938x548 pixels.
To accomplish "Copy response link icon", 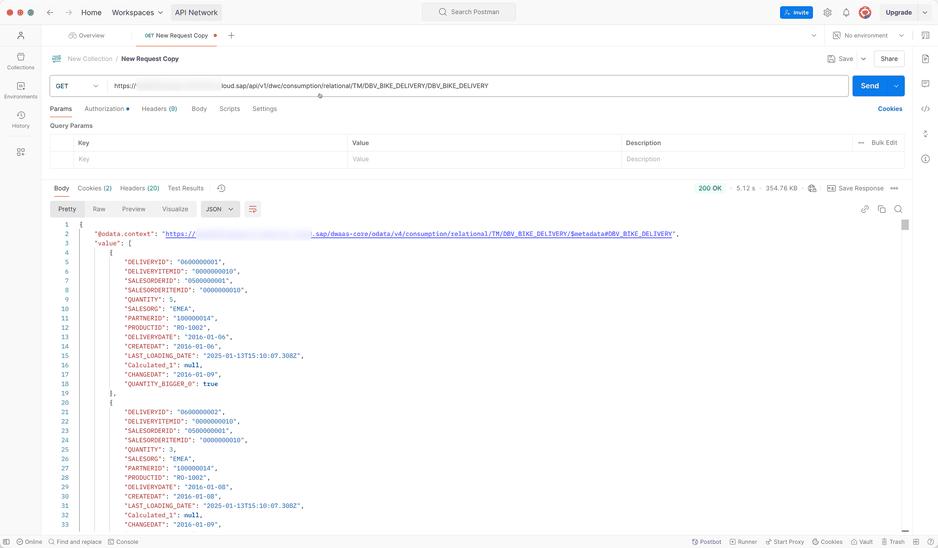I will 864,209.
